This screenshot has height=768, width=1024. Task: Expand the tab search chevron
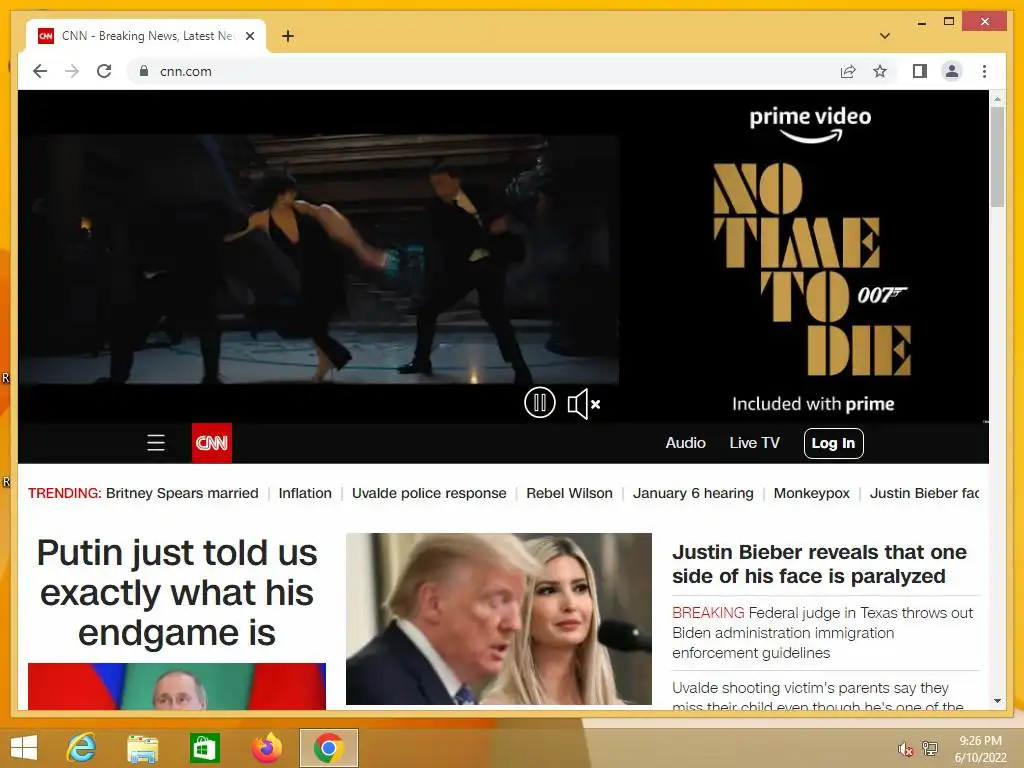pyautogui.click(x=885, y=36)
